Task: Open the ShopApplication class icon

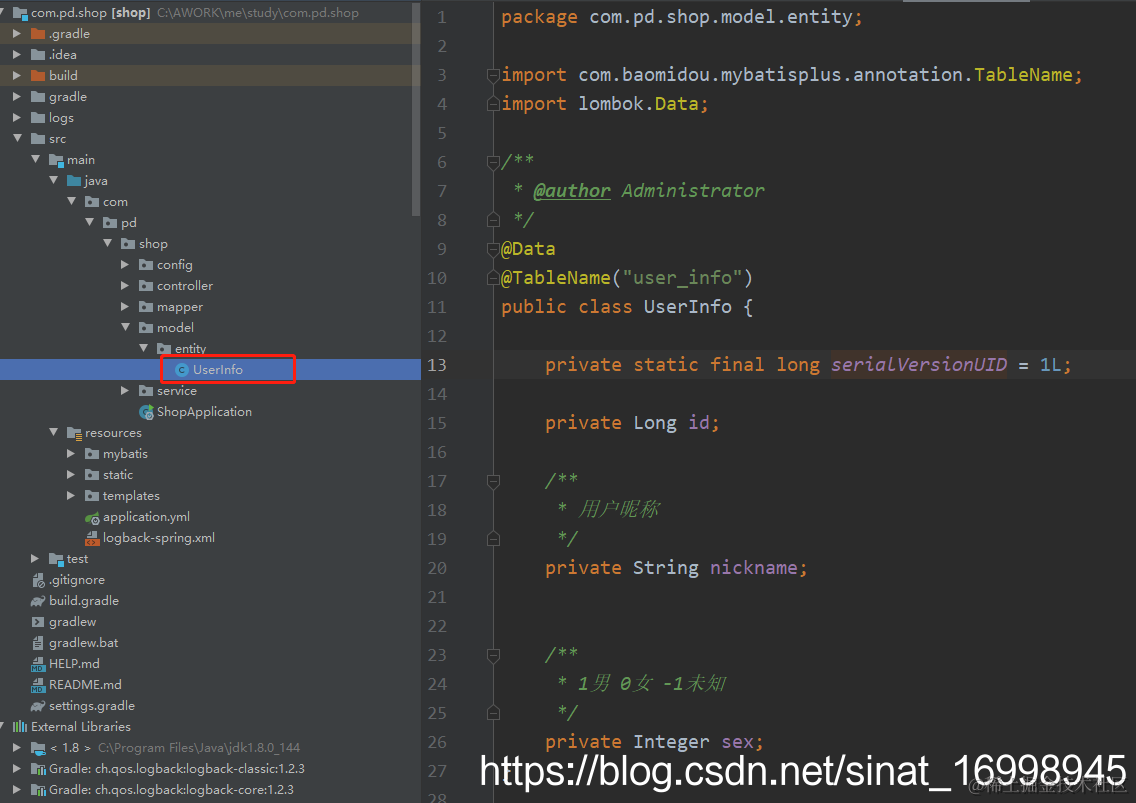Action: pos(146,412)
